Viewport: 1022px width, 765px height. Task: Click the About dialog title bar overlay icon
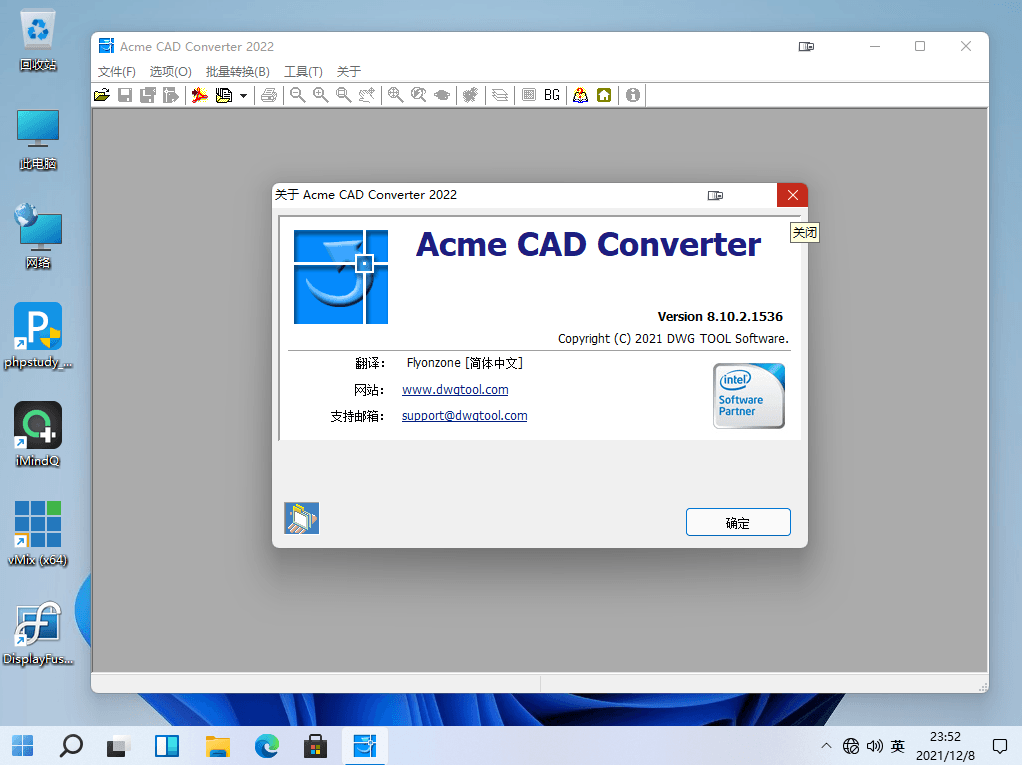point(715,195)
